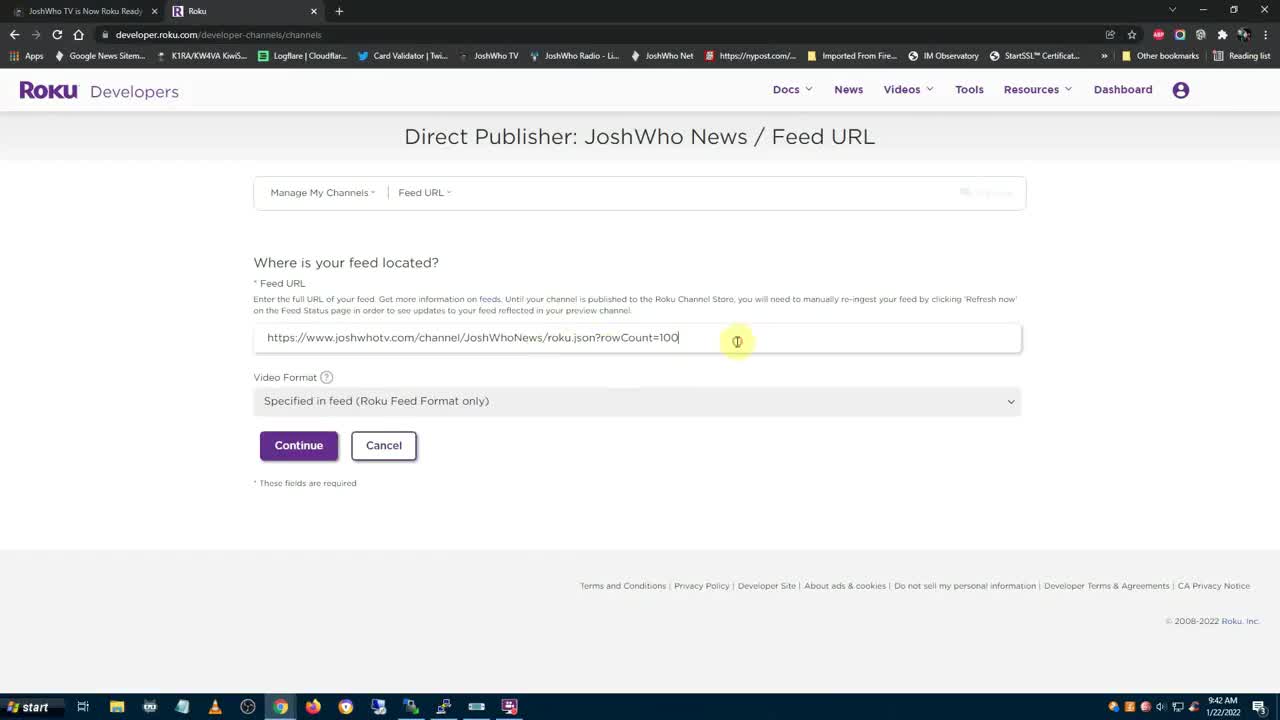This screenshot has width=1280, height=720.
Task: Open the notification center icon
Action: click(1259, 707)
